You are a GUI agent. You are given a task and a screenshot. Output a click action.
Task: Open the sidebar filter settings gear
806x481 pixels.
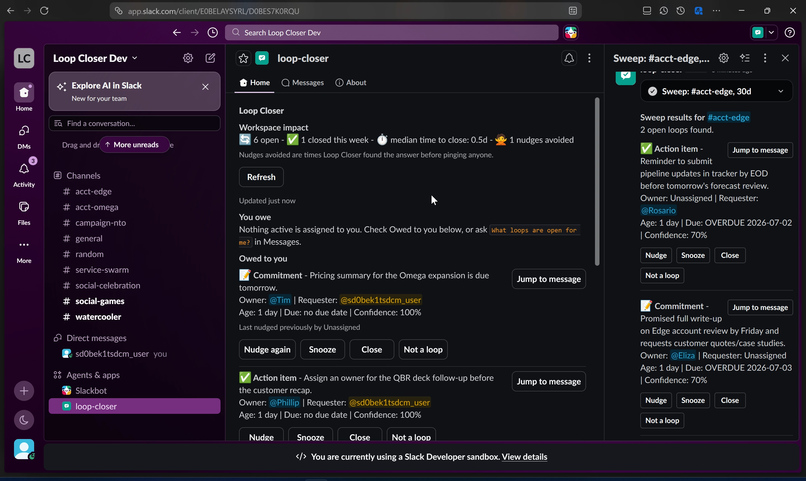(188, 58)
